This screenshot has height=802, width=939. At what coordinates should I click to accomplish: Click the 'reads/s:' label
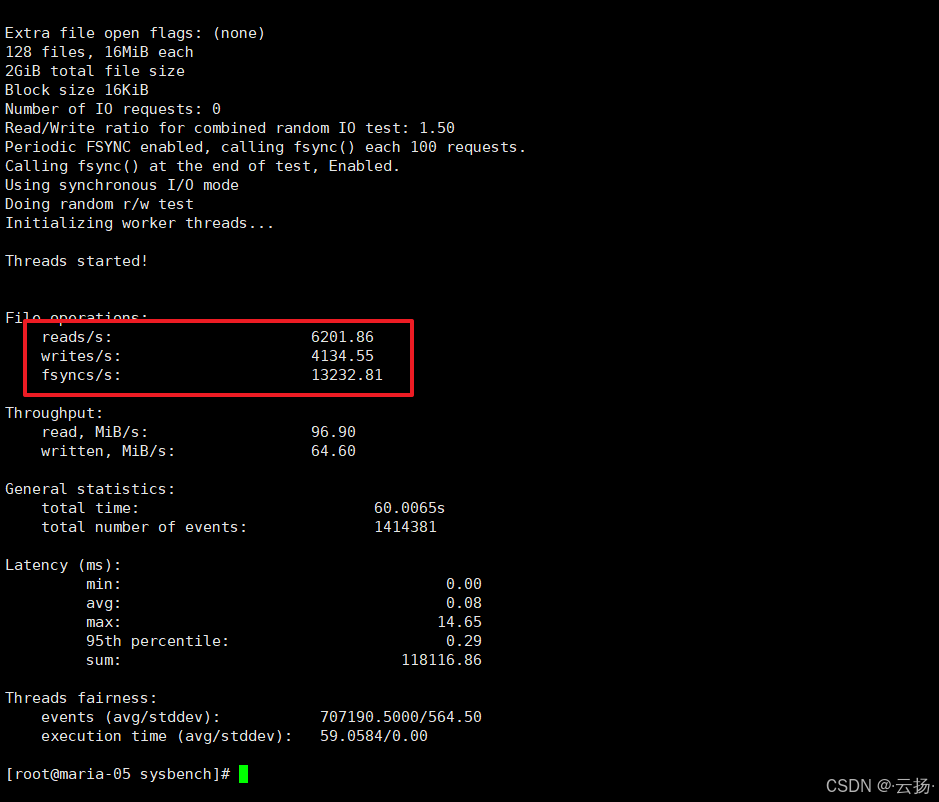pyautogui.click(x=77, y=337)
